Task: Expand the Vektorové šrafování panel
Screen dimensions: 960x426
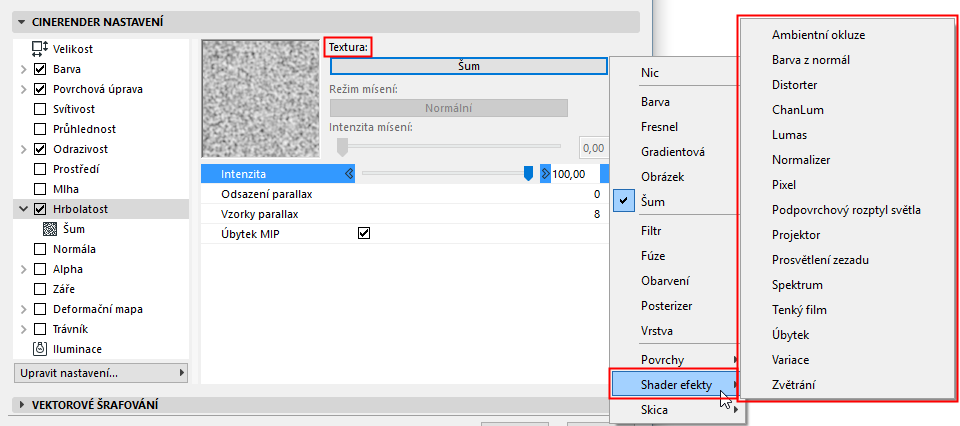Action: tap(22, 405)
